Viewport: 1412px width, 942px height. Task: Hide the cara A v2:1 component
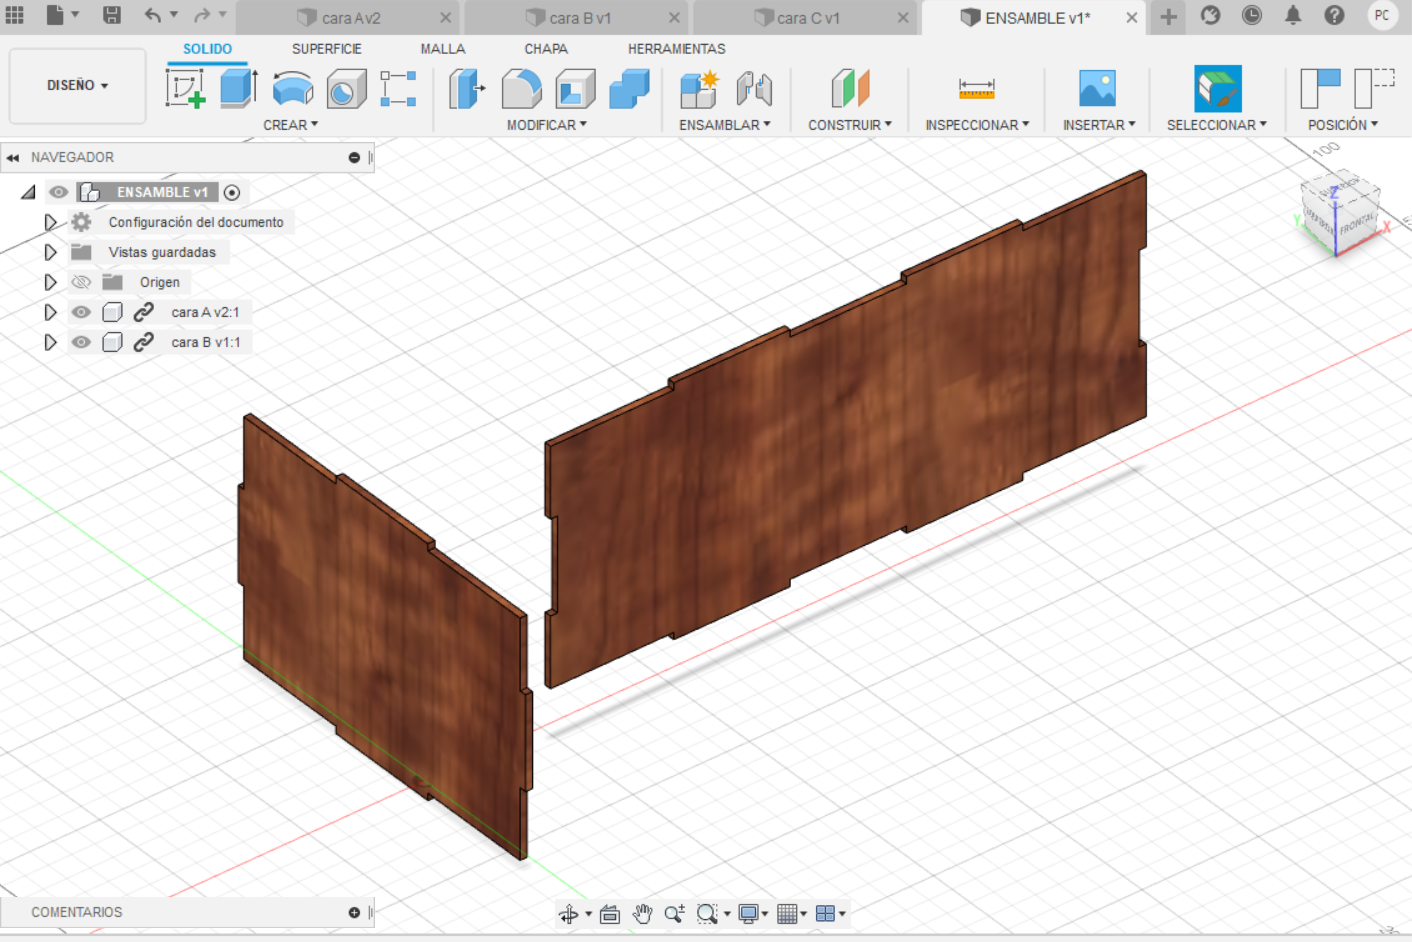81,312
